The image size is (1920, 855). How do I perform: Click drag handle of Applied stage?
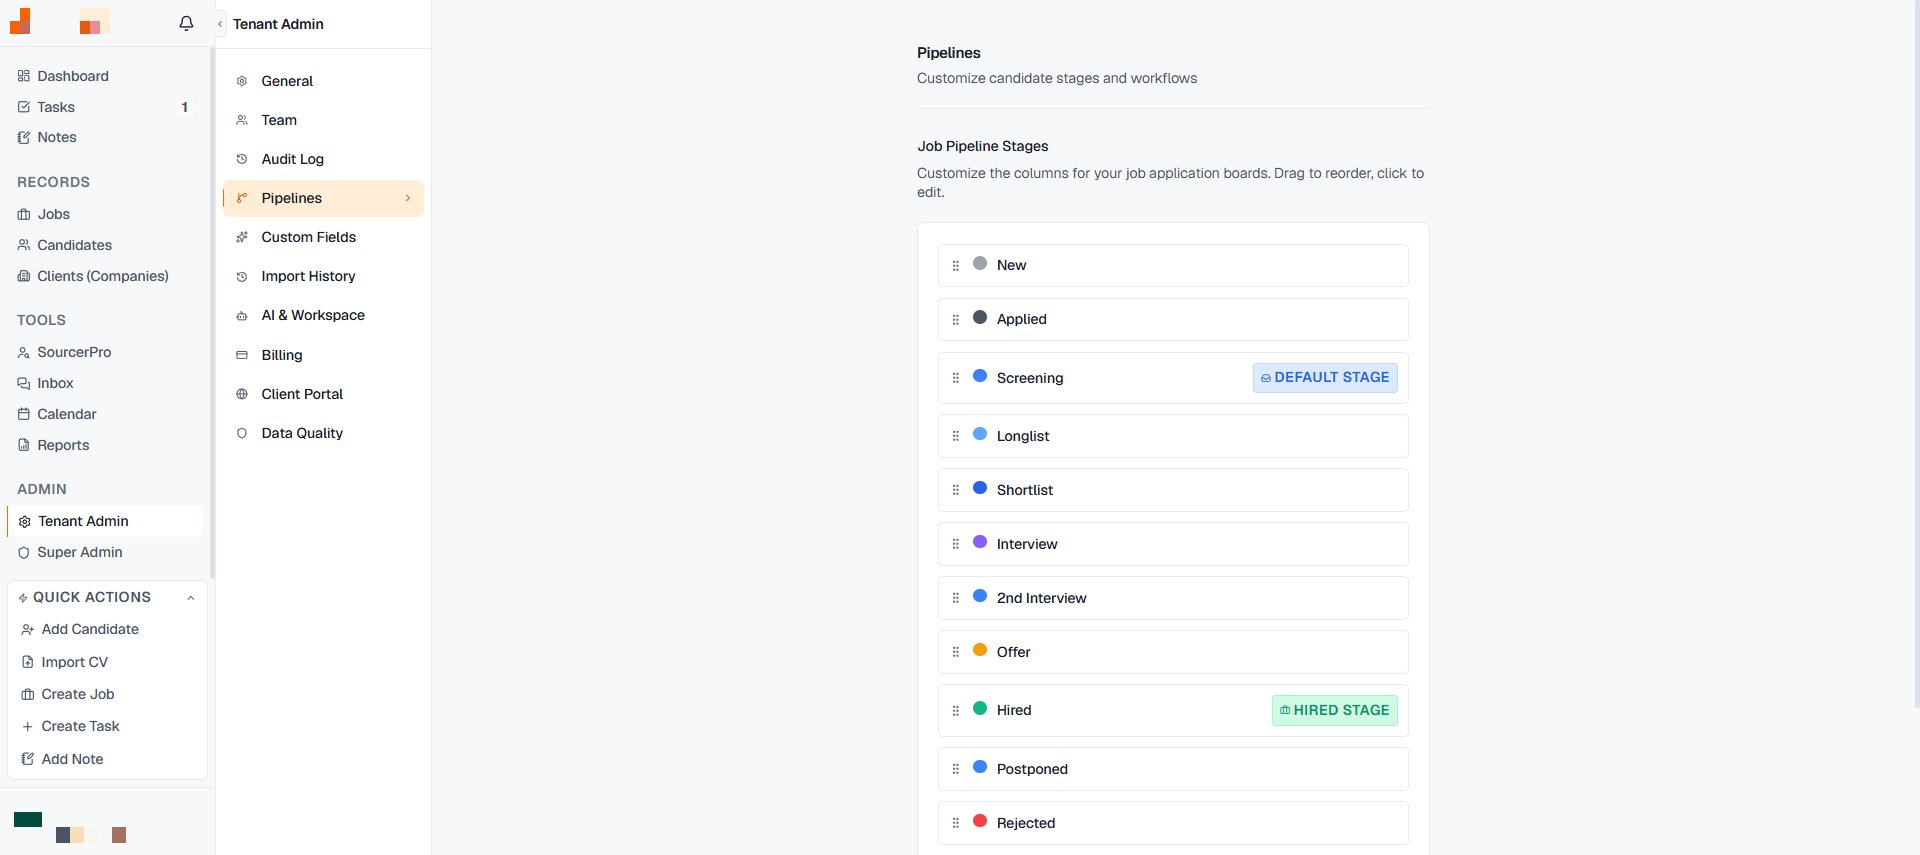coord(956,320)
